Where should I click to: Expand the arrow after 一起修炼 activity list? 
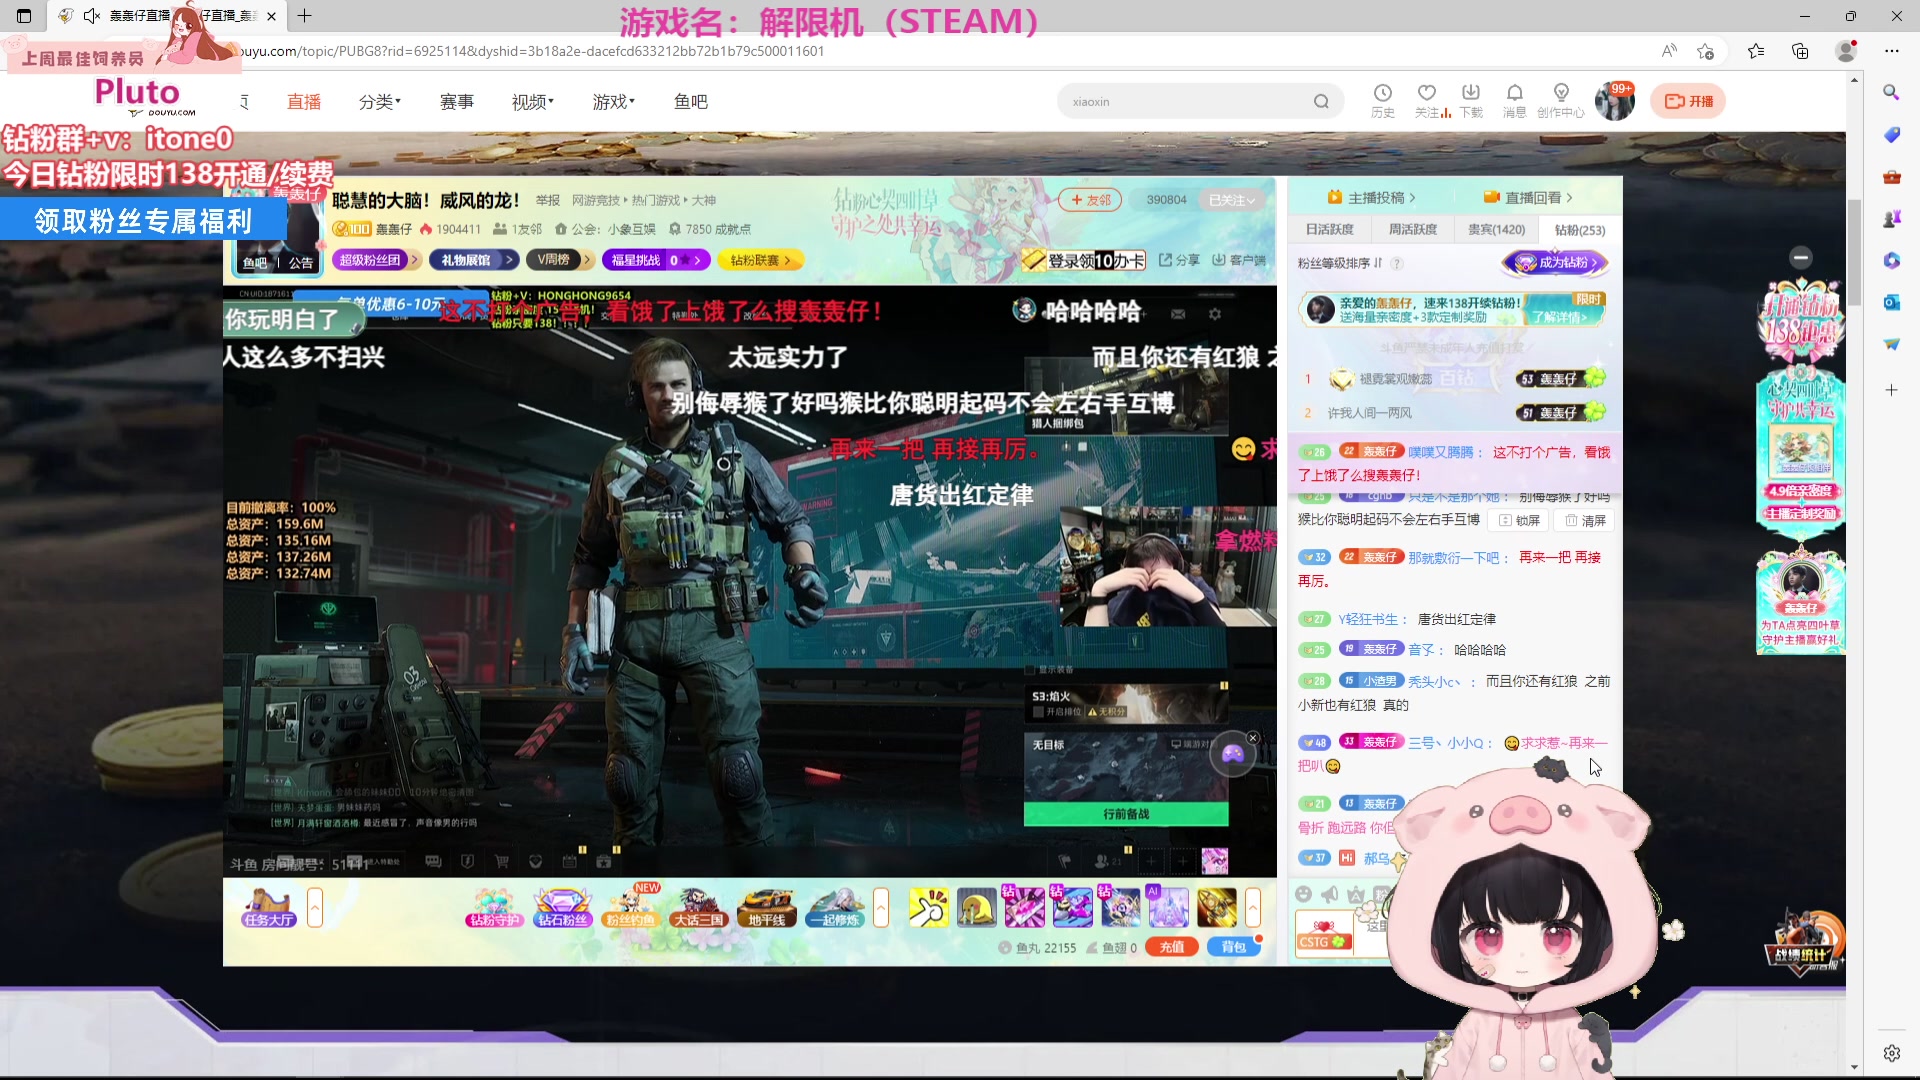pos(881,908)
